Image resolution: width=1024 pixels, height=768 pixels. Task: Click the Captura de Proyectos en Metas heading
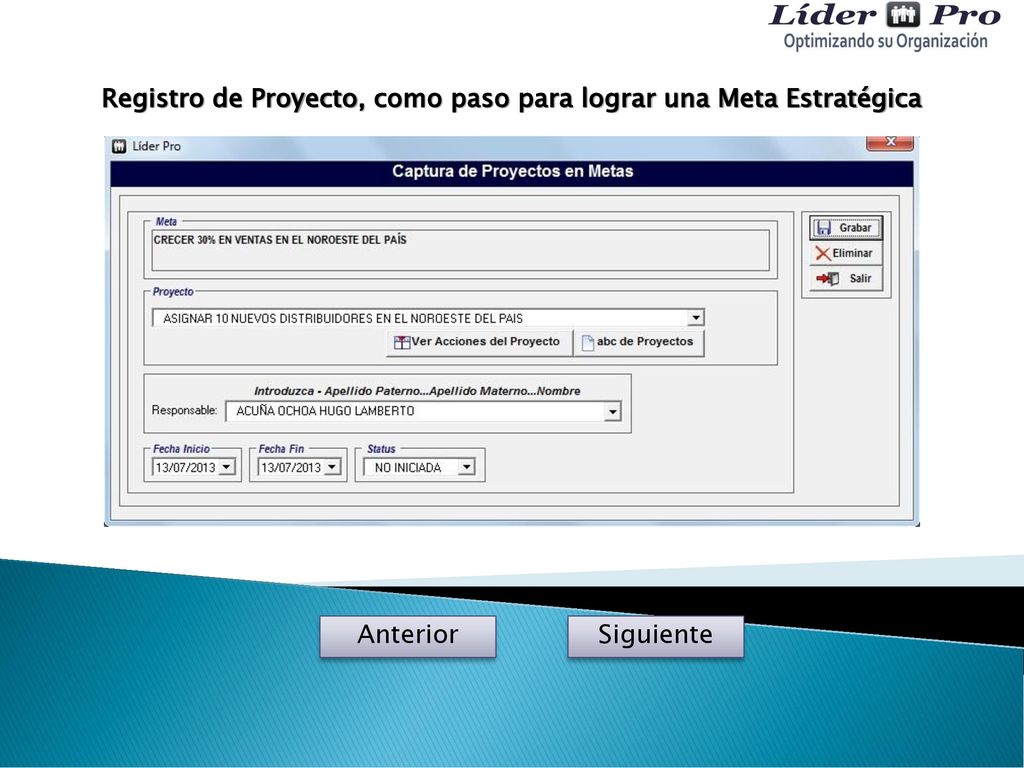point(513,172)
